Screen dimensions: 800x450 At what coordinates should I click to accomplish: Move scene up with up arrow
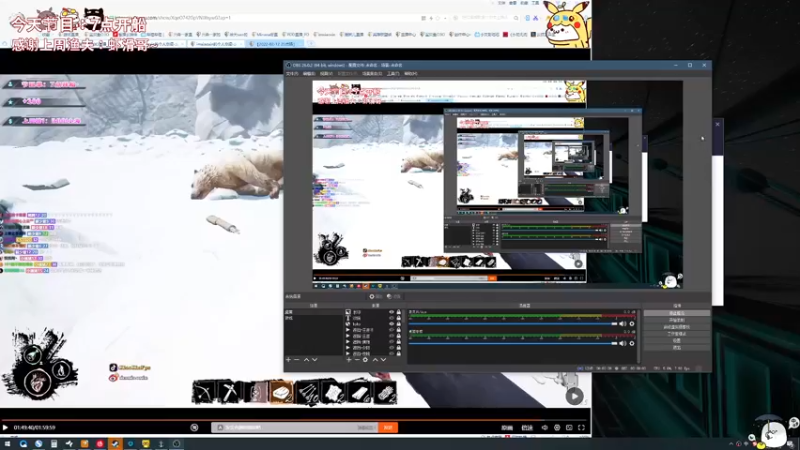pos(306,360)
